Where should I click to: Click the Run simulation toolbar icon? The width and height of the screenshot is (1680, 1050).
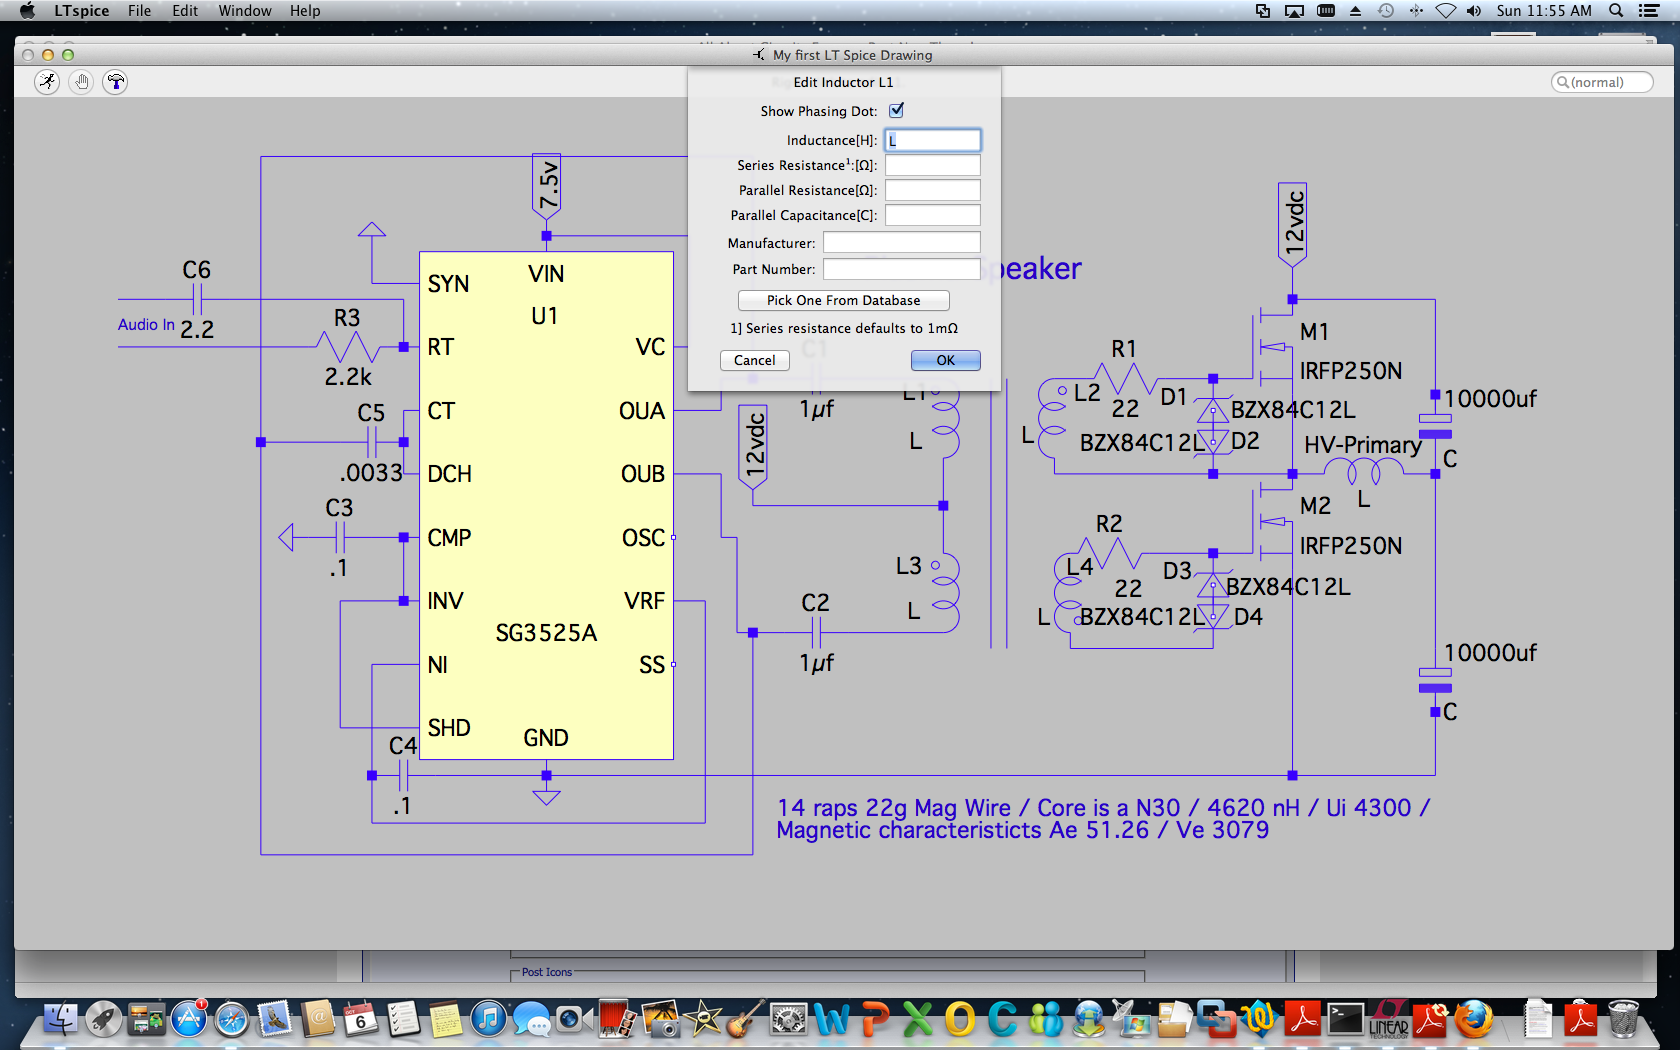(47, 82)
